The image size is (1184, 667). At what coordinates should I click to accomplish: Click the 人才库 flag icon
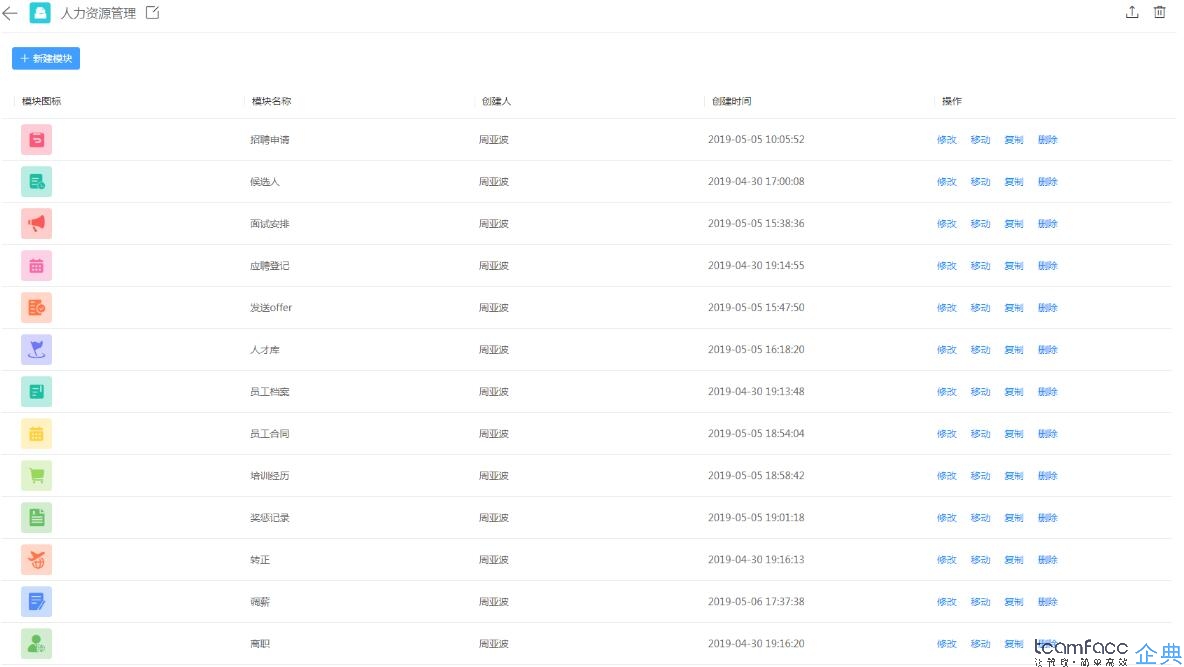36,350
